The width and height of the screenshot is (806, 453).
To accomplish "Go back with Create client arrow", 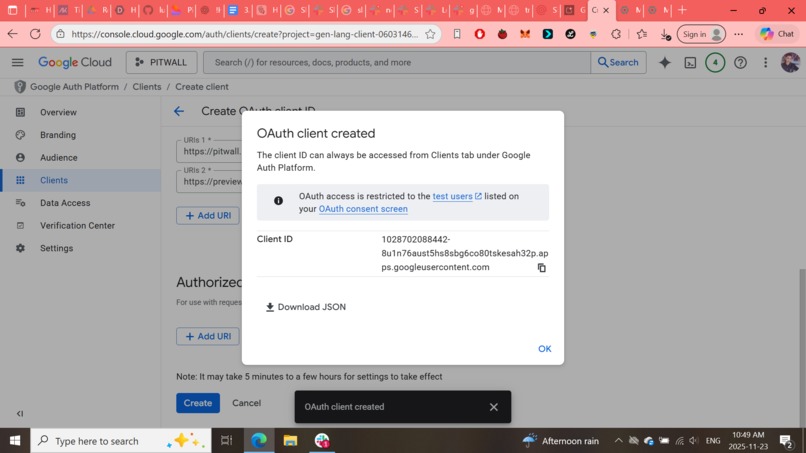I will click(179, 111).
